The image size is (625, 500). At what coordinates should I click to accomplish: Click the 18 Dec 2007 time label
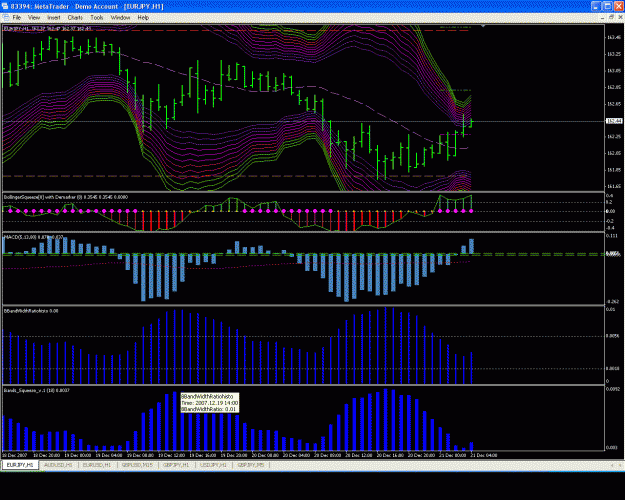point(15,455)
